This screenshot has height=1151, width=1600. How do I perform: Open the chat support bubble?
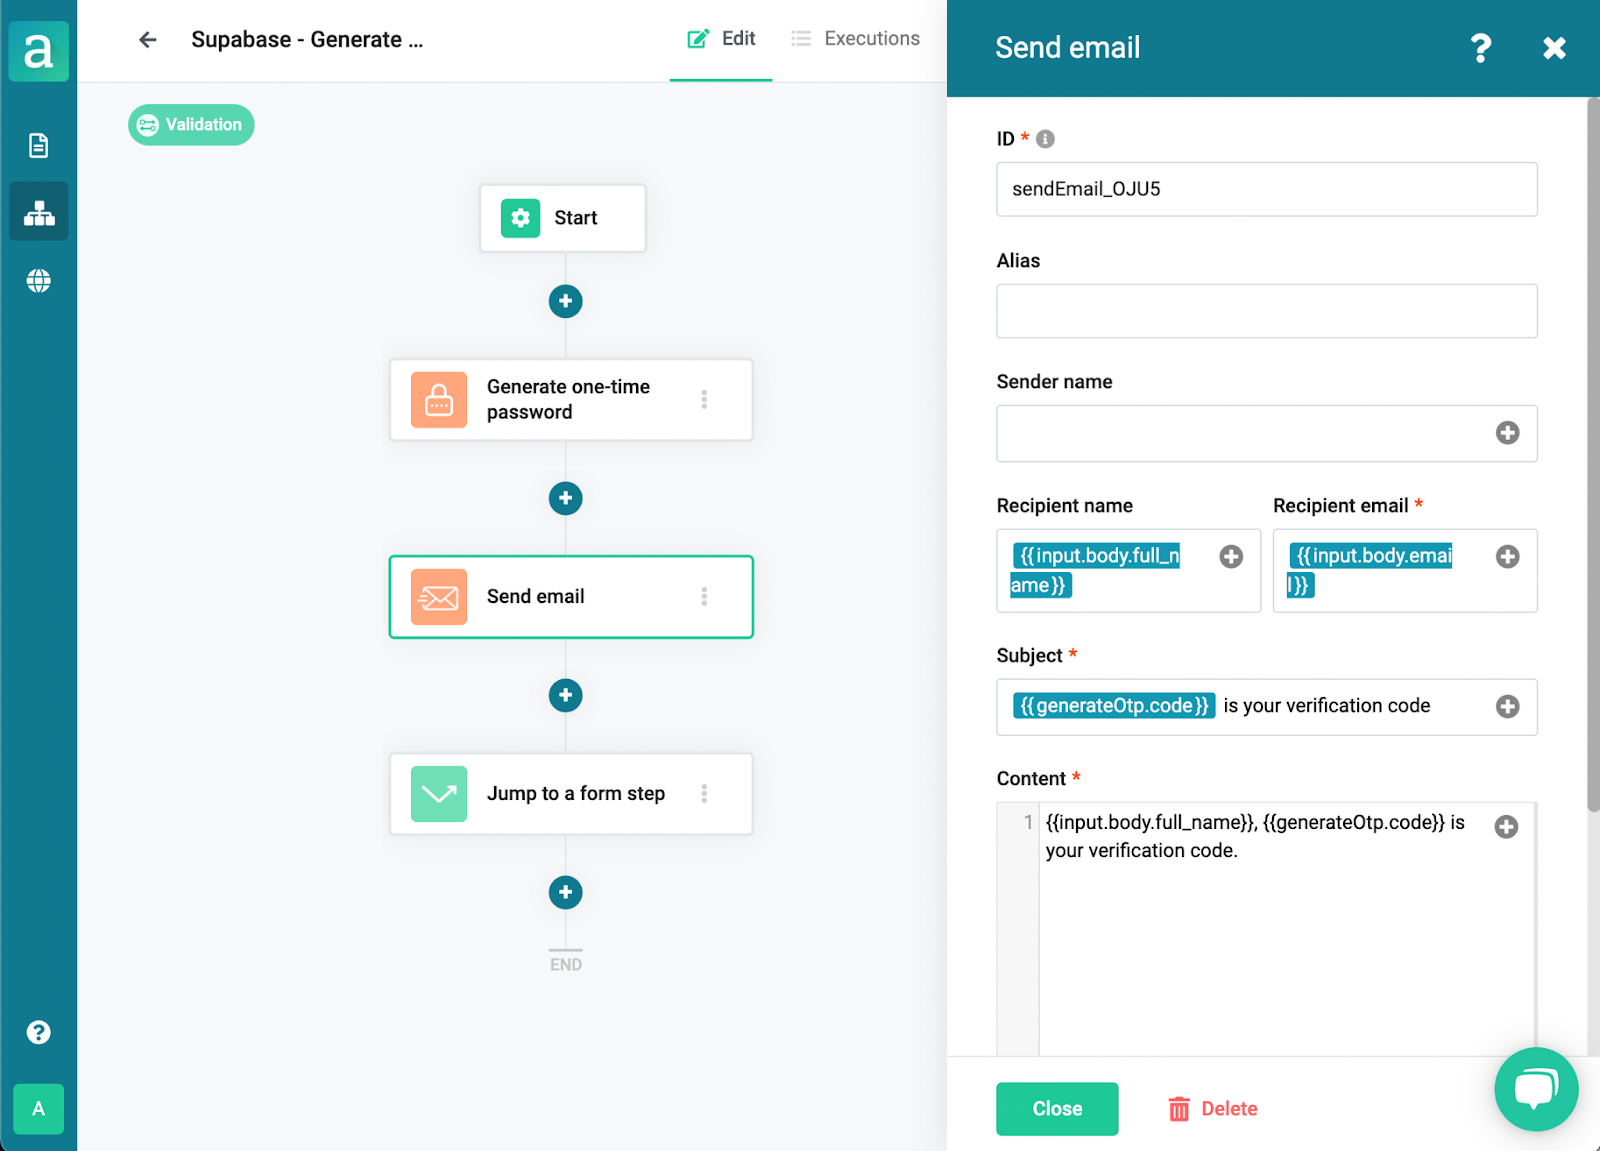pos(1536,1089)
